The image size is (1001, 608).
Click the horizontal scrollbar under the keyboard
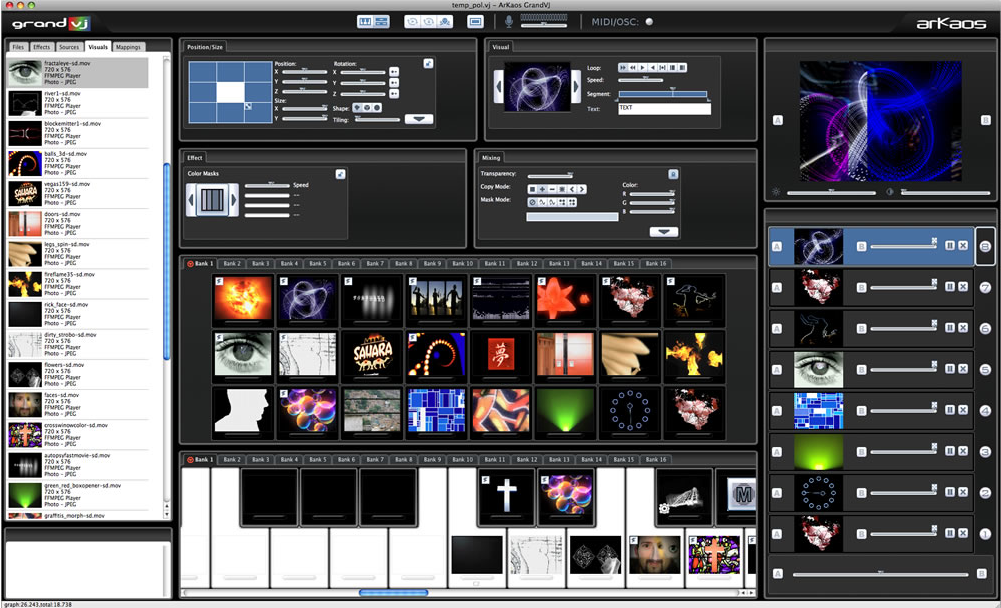(x=393, y=593)
